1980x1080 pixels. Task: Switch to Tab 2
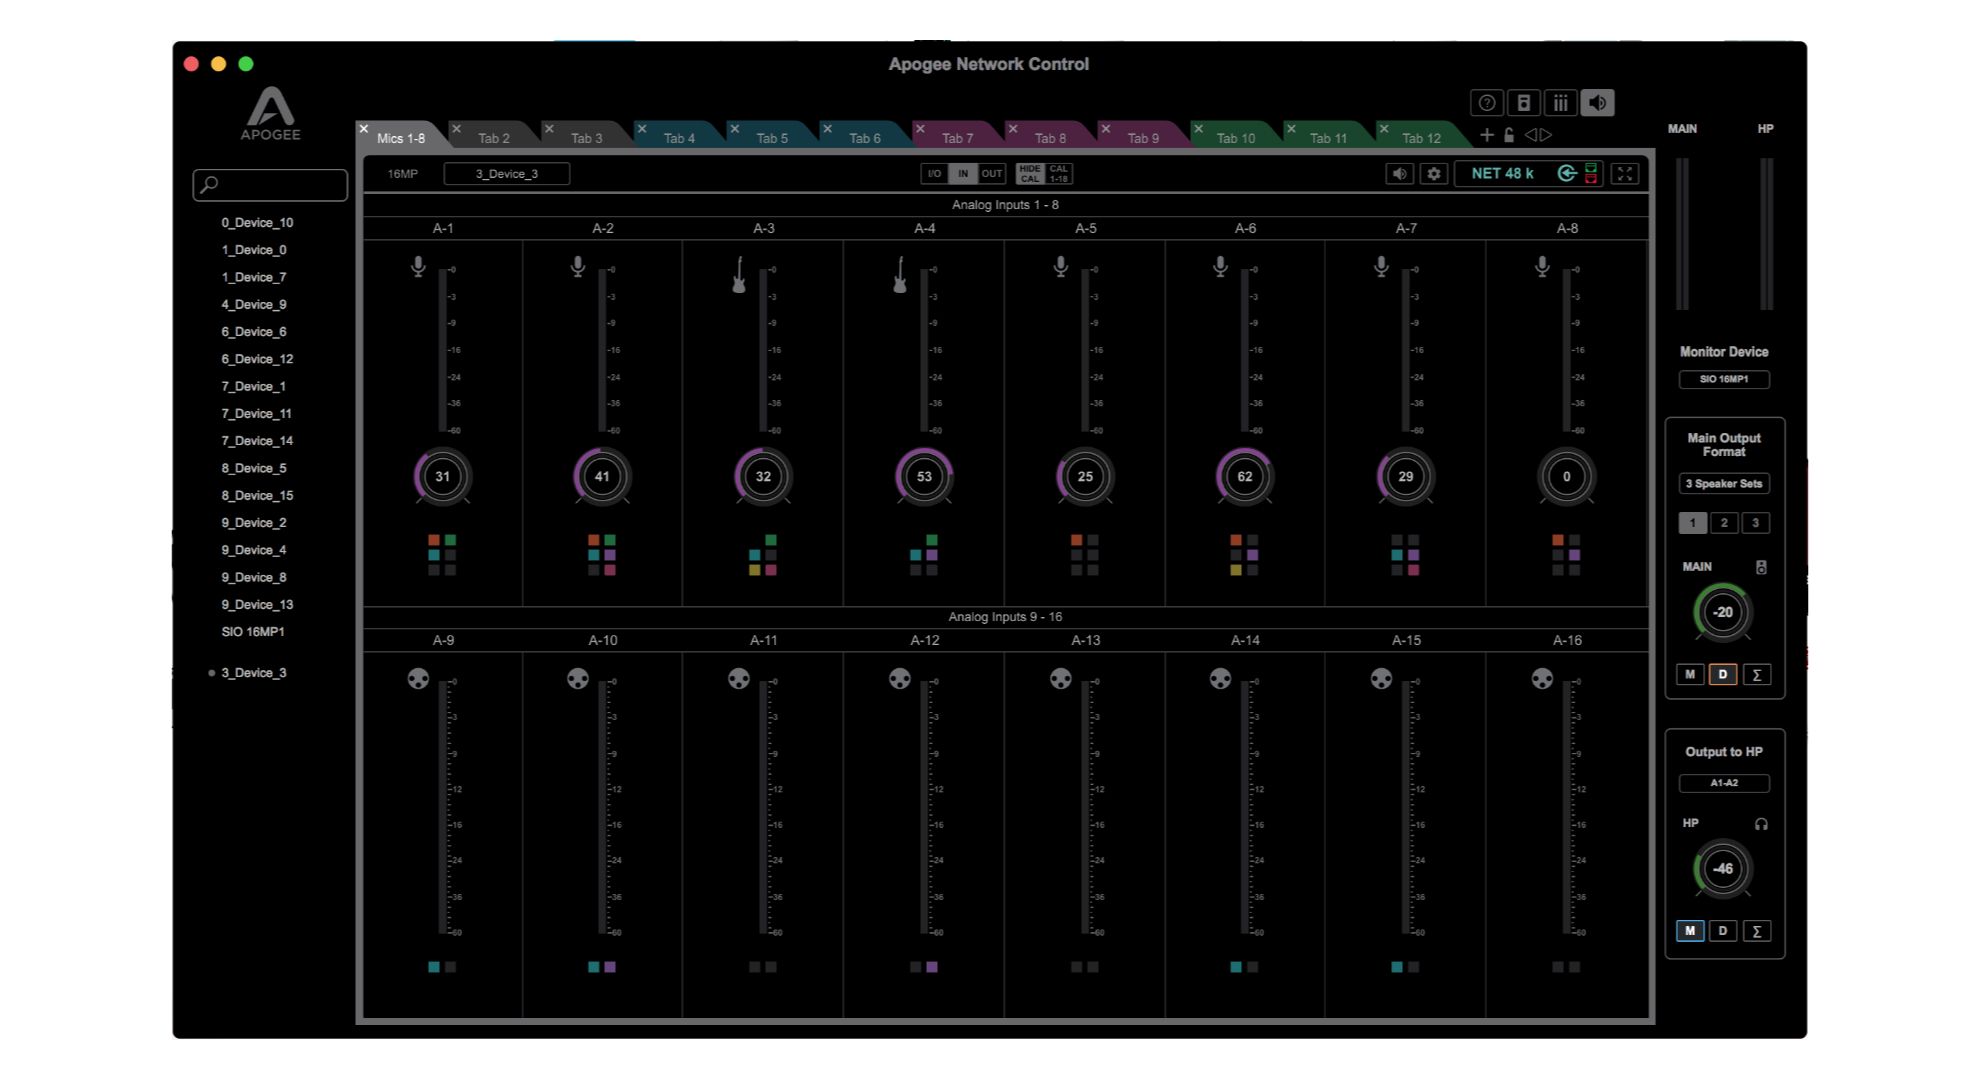[494, 138]
